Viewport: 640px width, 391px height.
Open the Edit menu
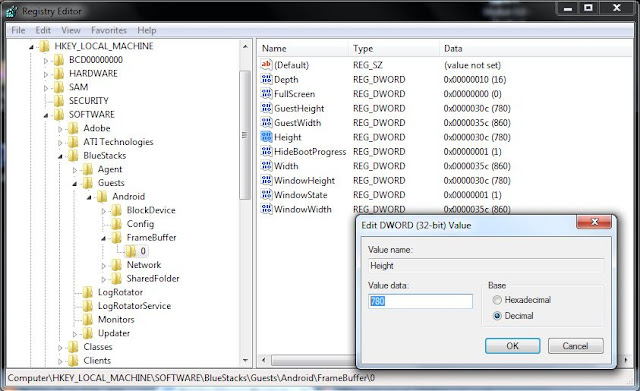pyautogui.click(x=43, y=30)
